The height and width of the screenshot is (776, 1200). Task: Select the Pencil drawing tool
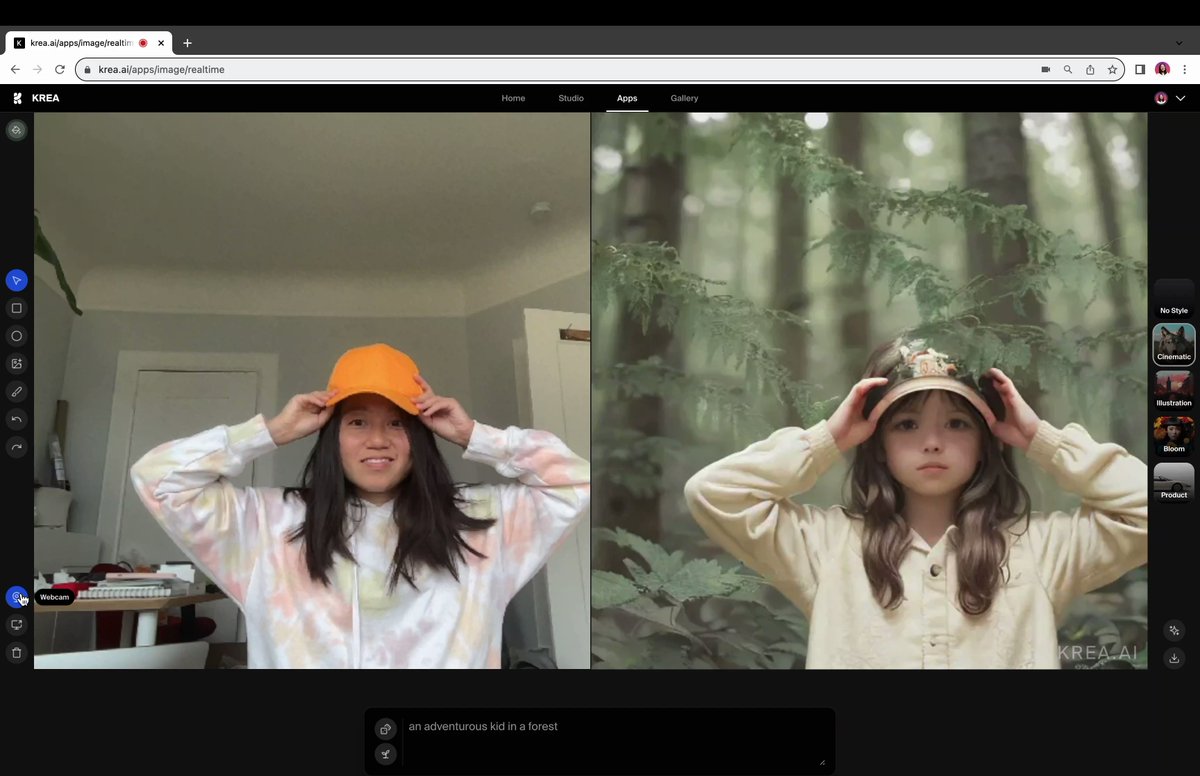coord(16,391)
